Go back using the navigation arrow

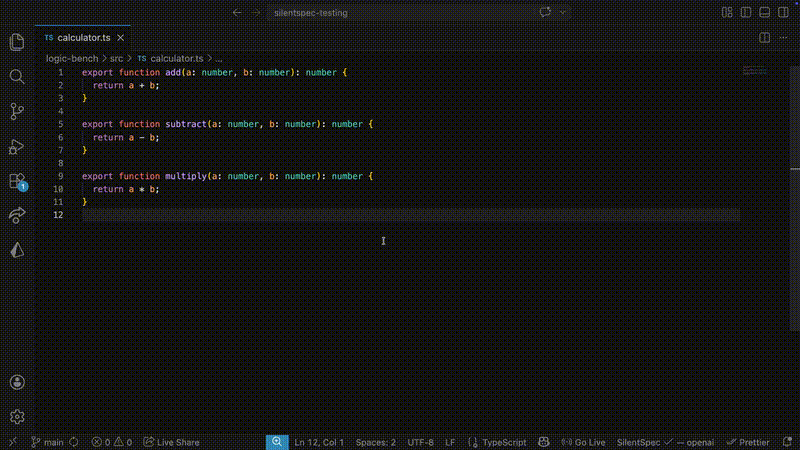(x=237, y=13)
